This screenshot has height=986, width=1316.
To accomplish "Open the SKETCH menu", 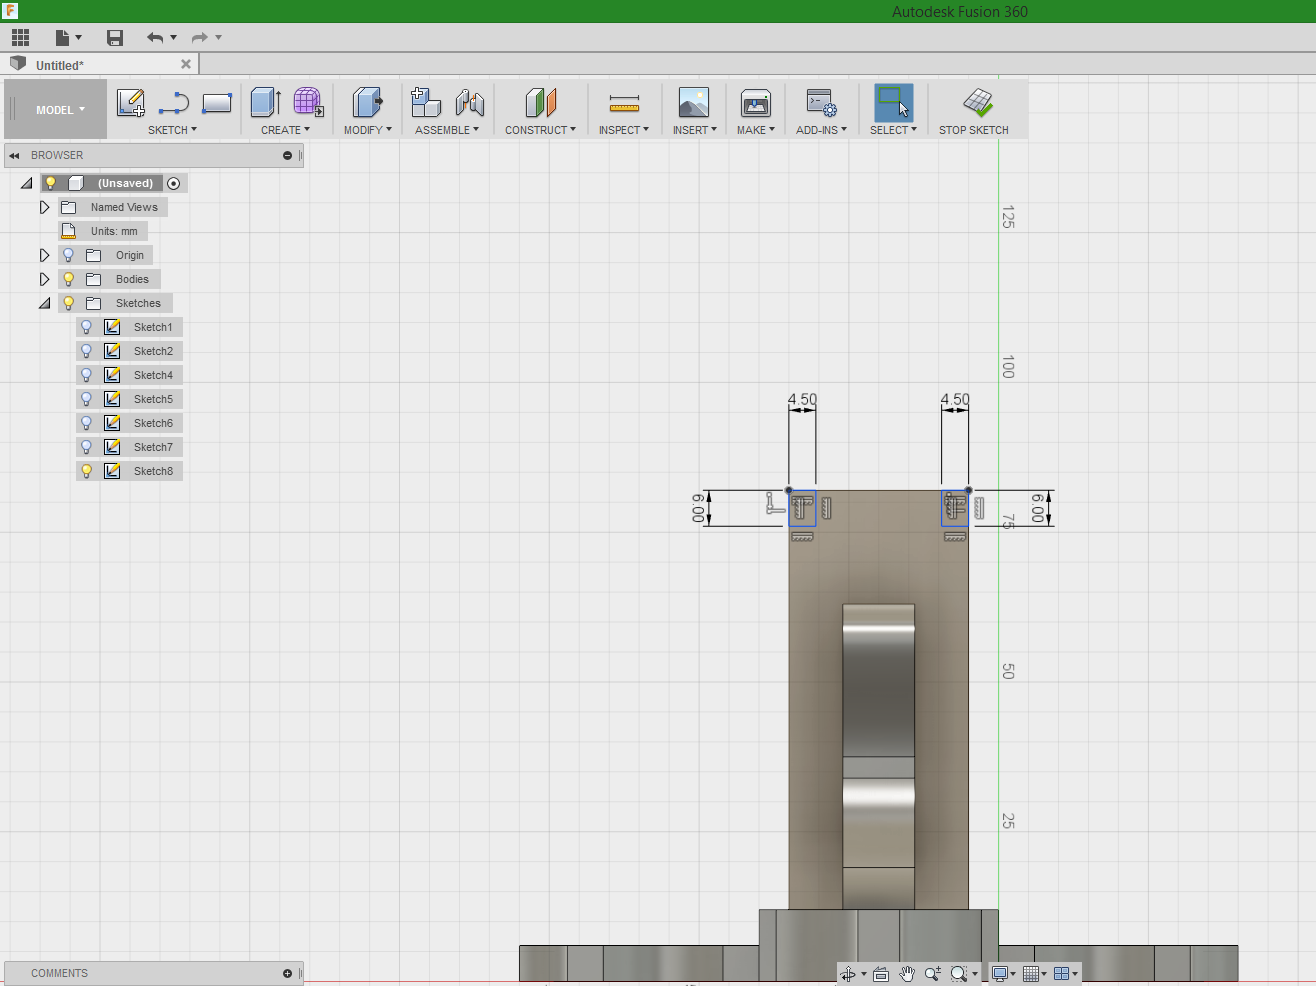I will tap(172, 130).
